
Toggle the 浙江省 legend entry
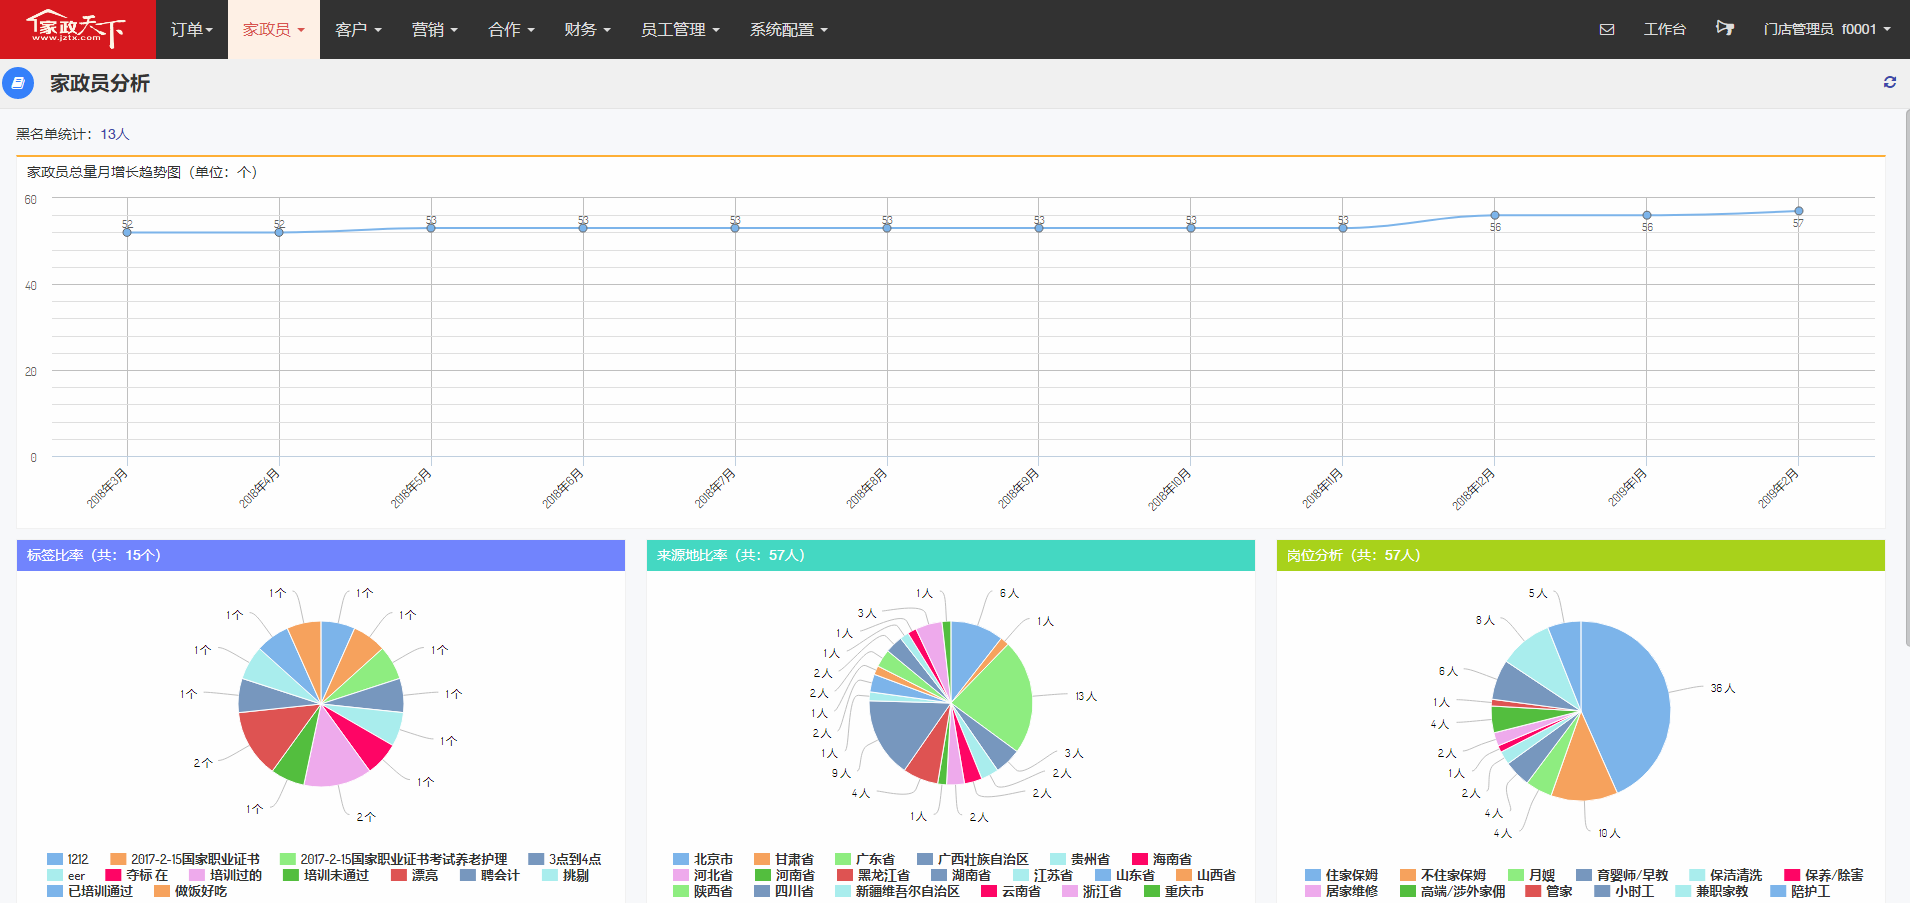pos(1092,891)
